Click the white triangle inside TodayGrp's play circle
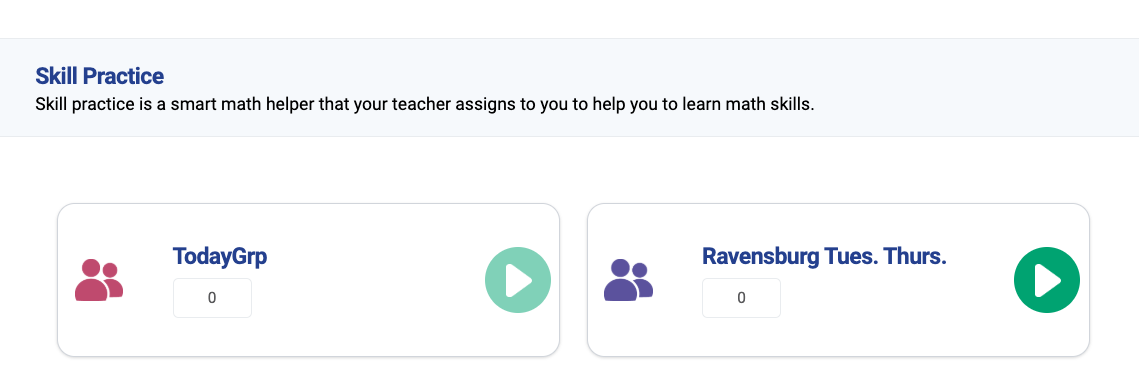 coord(520,281)
